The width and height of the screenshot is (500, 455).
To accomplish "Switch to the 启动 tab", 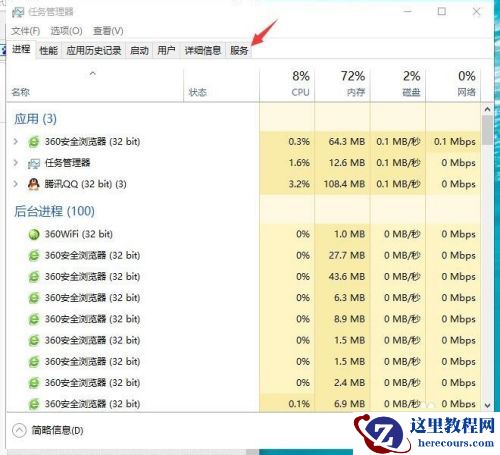I will coord(139,51).
